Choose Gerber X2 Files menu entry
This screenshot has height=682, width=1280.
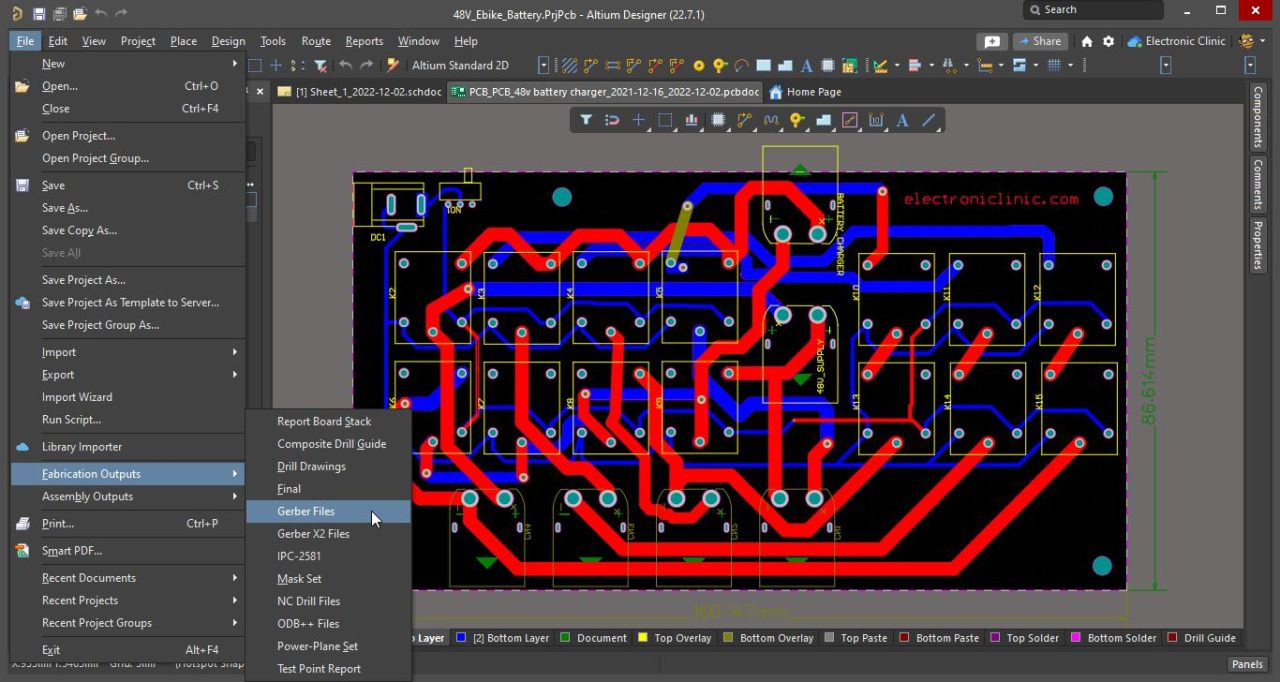click(328, 534)
